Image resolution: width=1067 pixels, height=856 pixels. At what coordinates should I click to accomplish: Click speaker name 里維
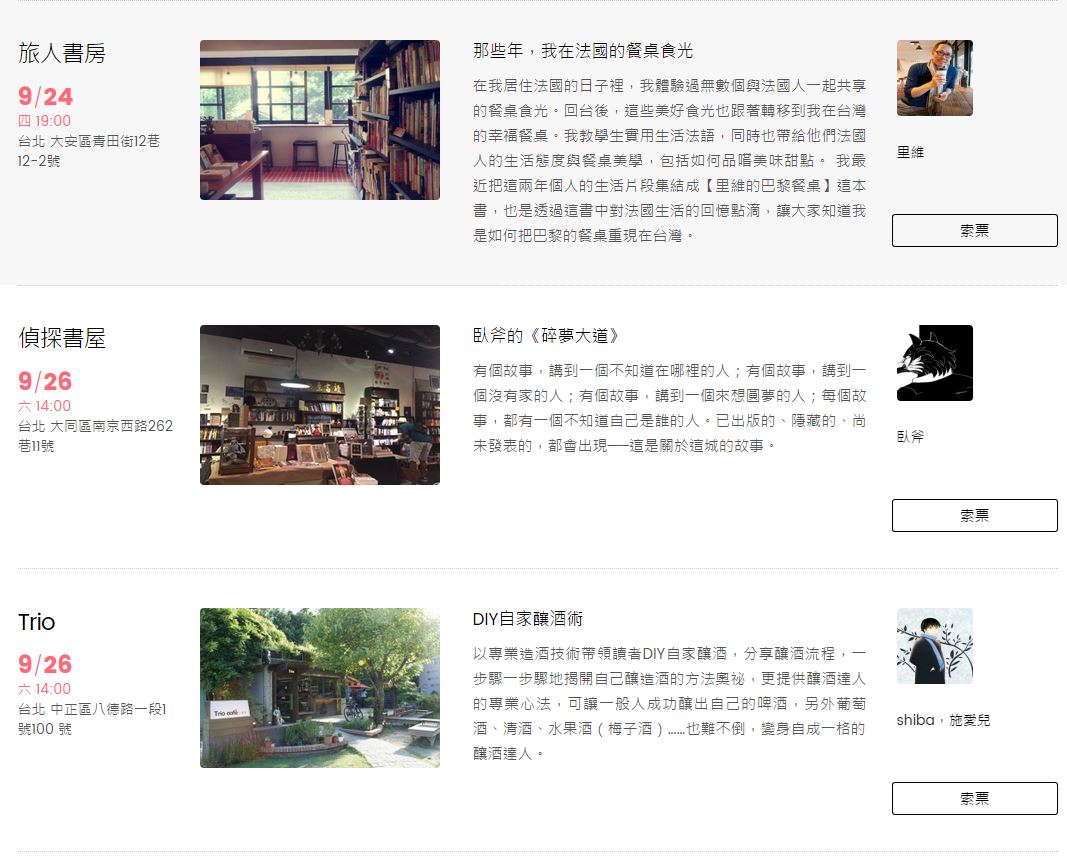click(x=910, y=152)
